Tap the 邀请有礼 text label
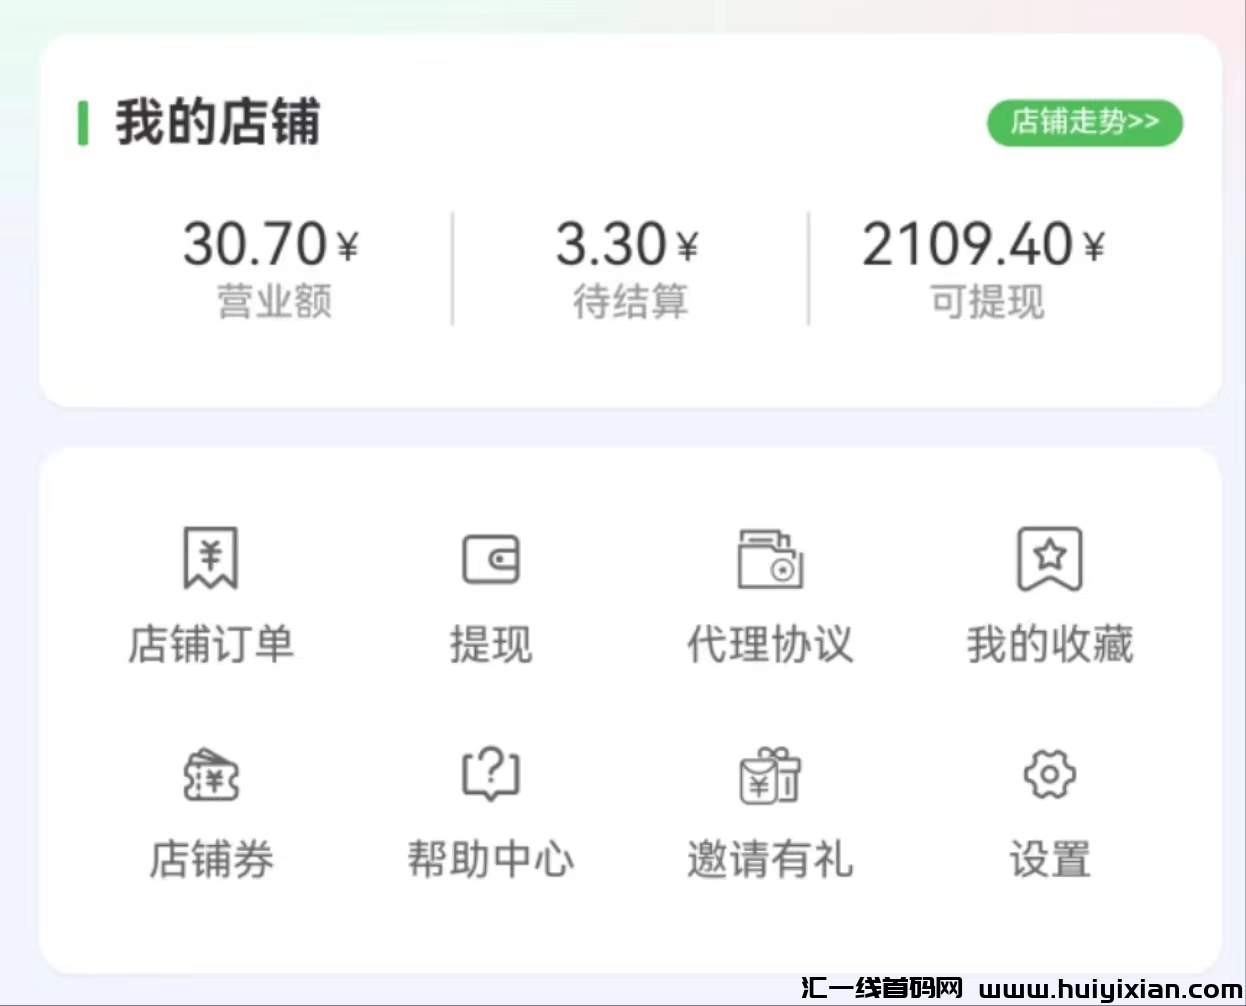The image size is (1246, 1006). pos(770,859)
